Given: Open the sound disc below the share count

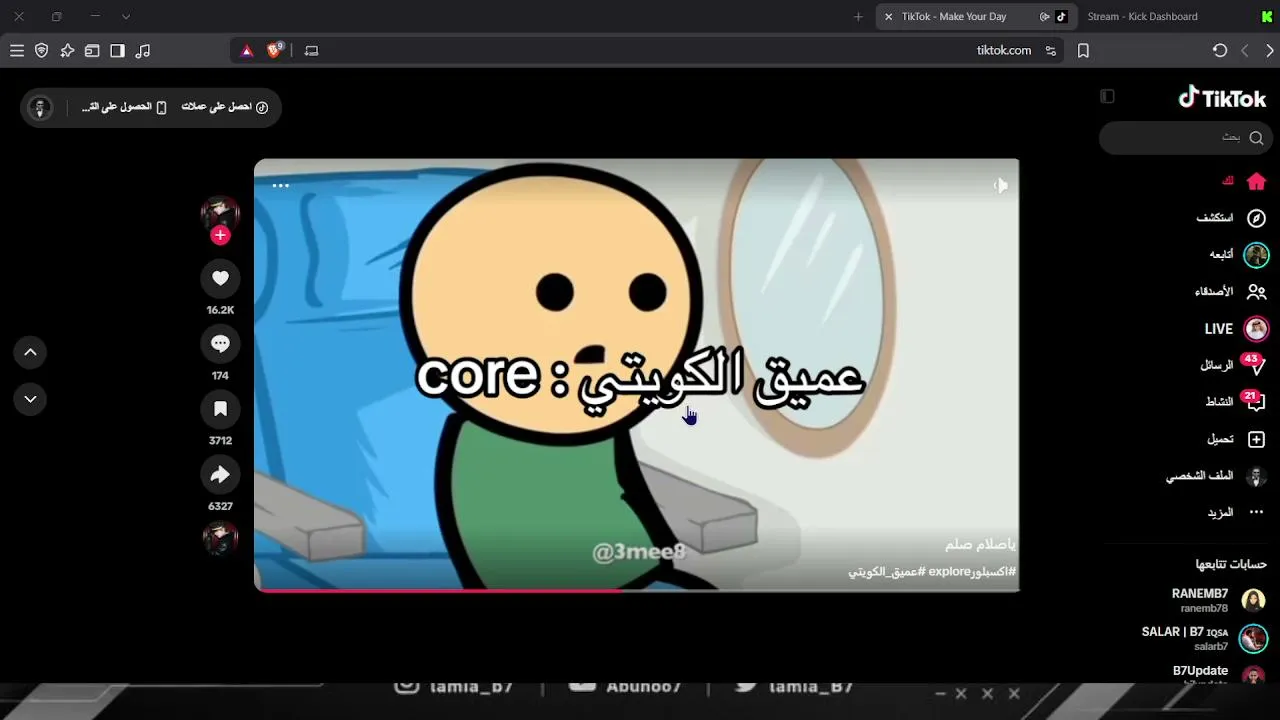Looking at the screenshot, I should (x=220, y=540).
